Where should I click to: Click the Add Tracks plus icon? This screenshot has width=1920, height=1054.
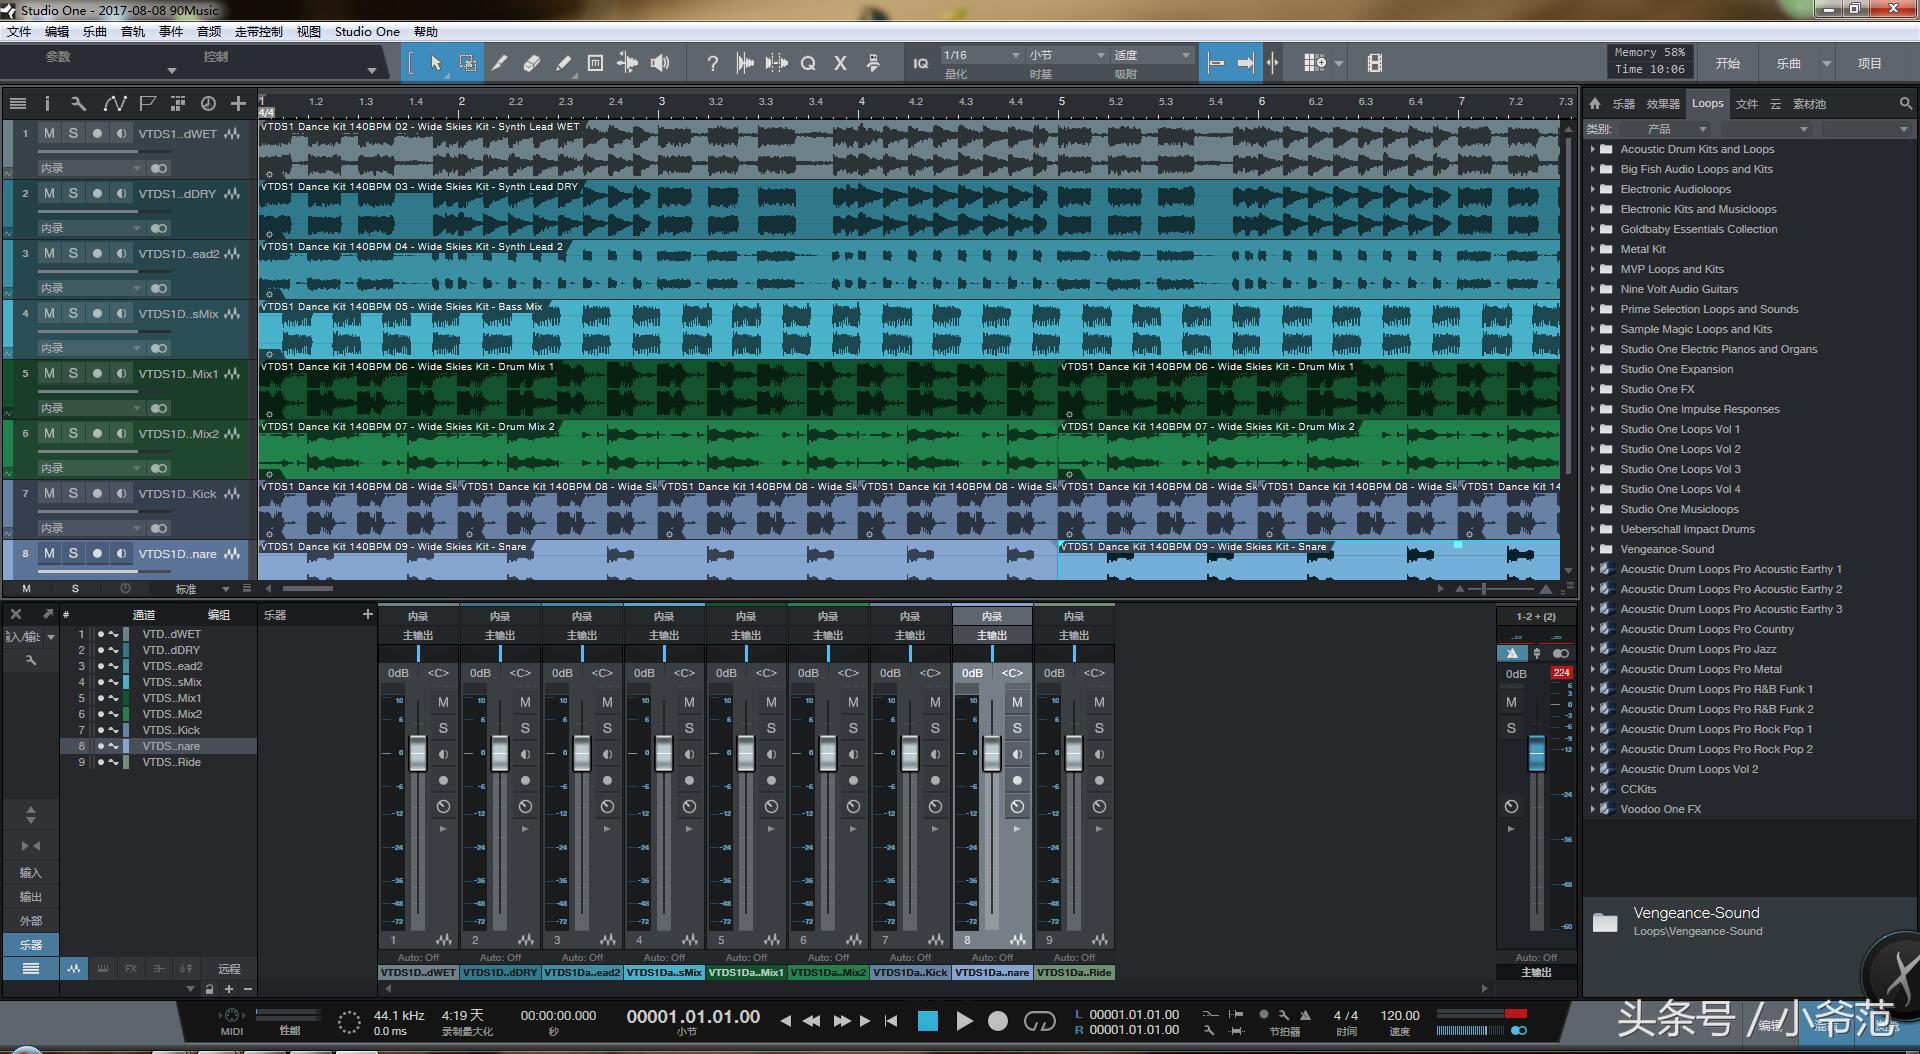point(238,103)
